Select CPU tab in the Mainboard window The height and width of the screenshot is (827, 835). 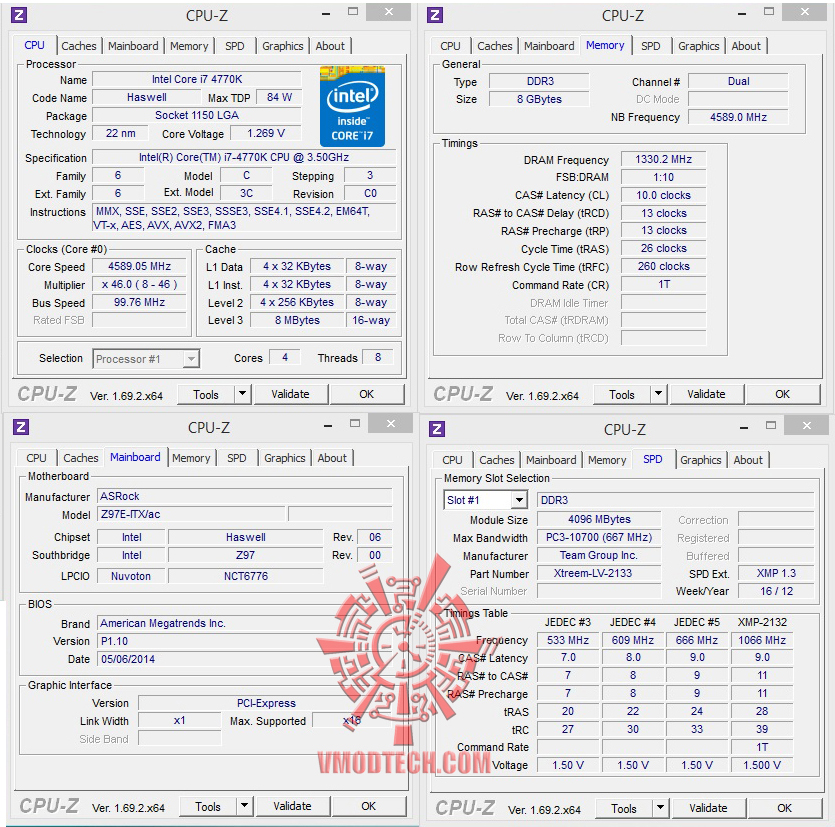(x=36, y=458)
